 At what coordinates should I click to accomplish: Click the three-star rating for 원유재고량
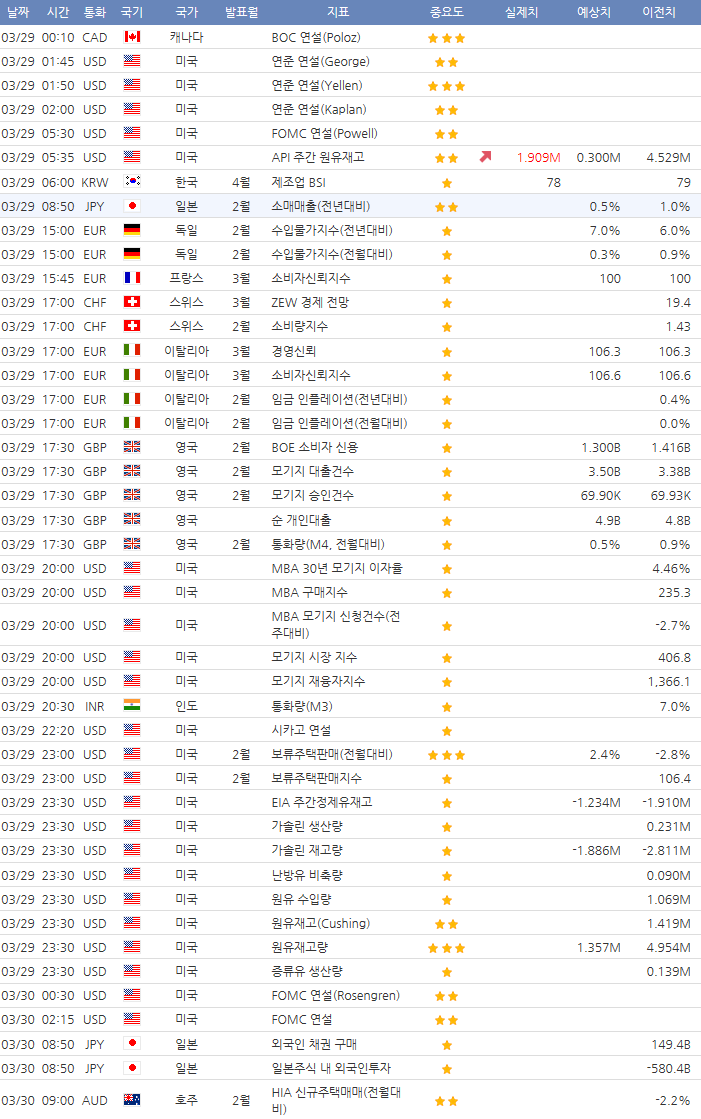(x=447, y=948)
